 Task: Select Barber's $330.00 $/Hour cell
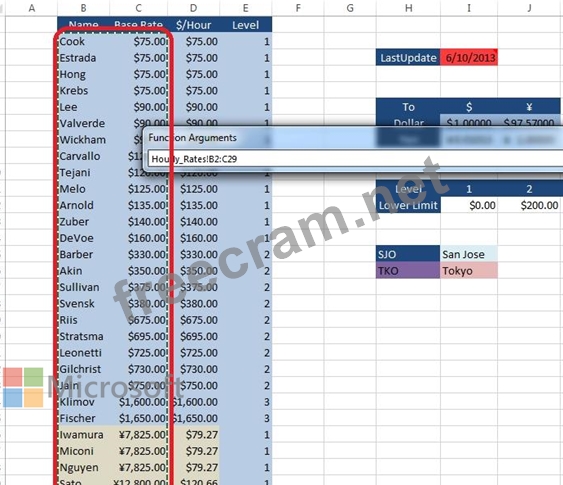194,255
